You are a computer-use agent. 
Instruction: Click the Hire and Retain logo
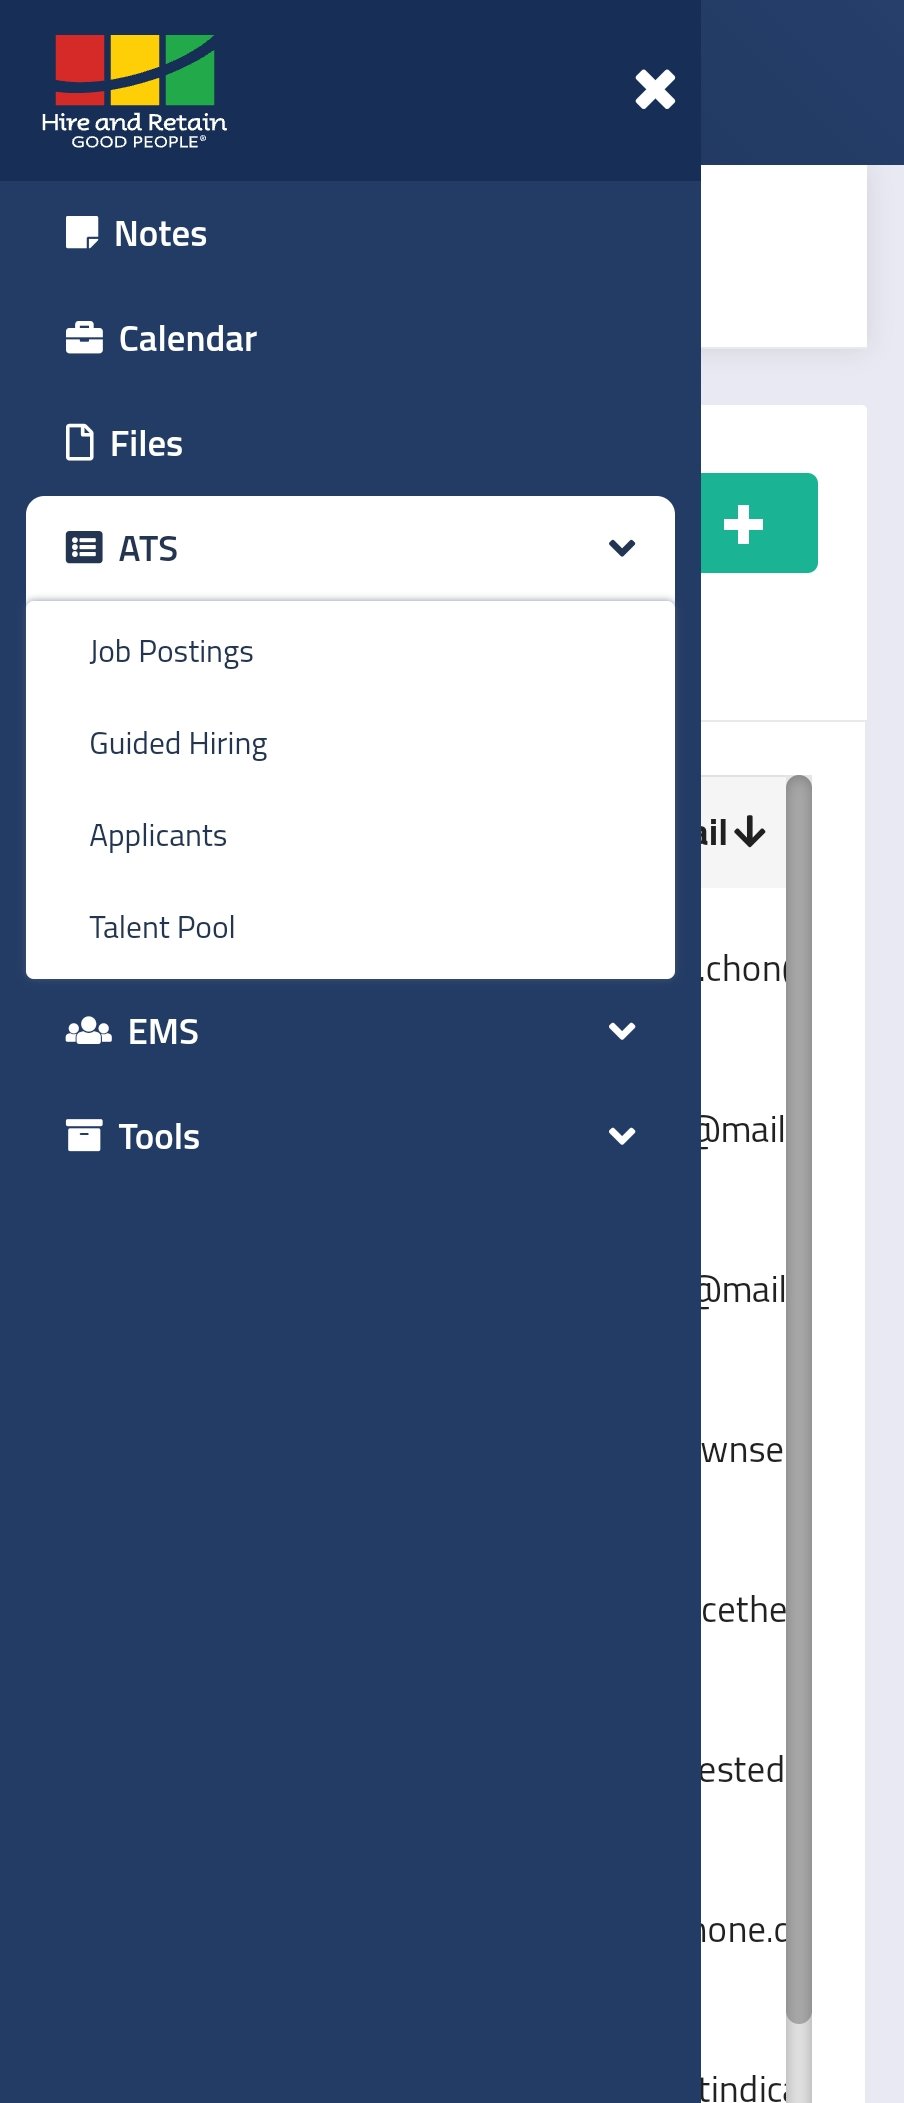click(x=134, y=91)
